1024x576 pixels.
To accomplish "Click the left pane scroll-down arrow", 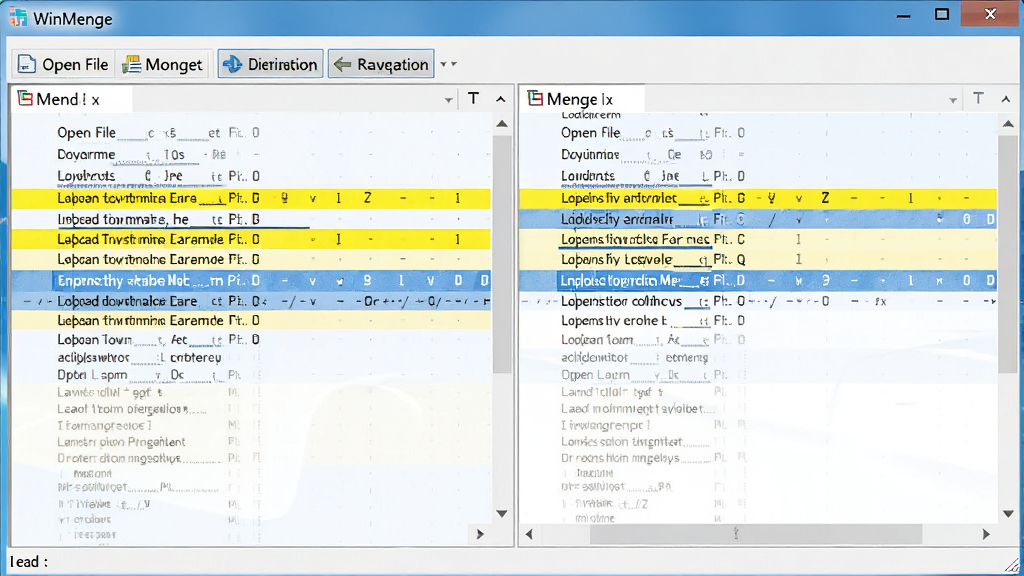I will [502, 513].
